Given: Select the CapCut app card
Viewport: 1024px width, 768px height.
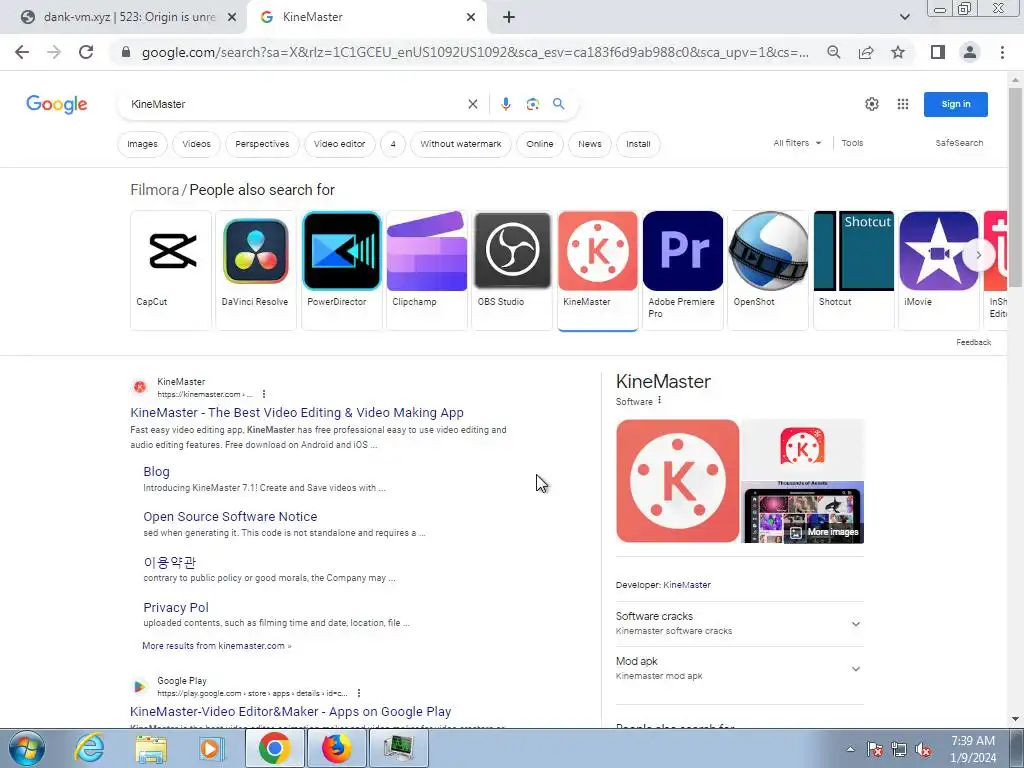Looking at the screenshot, I should (171, 270).
